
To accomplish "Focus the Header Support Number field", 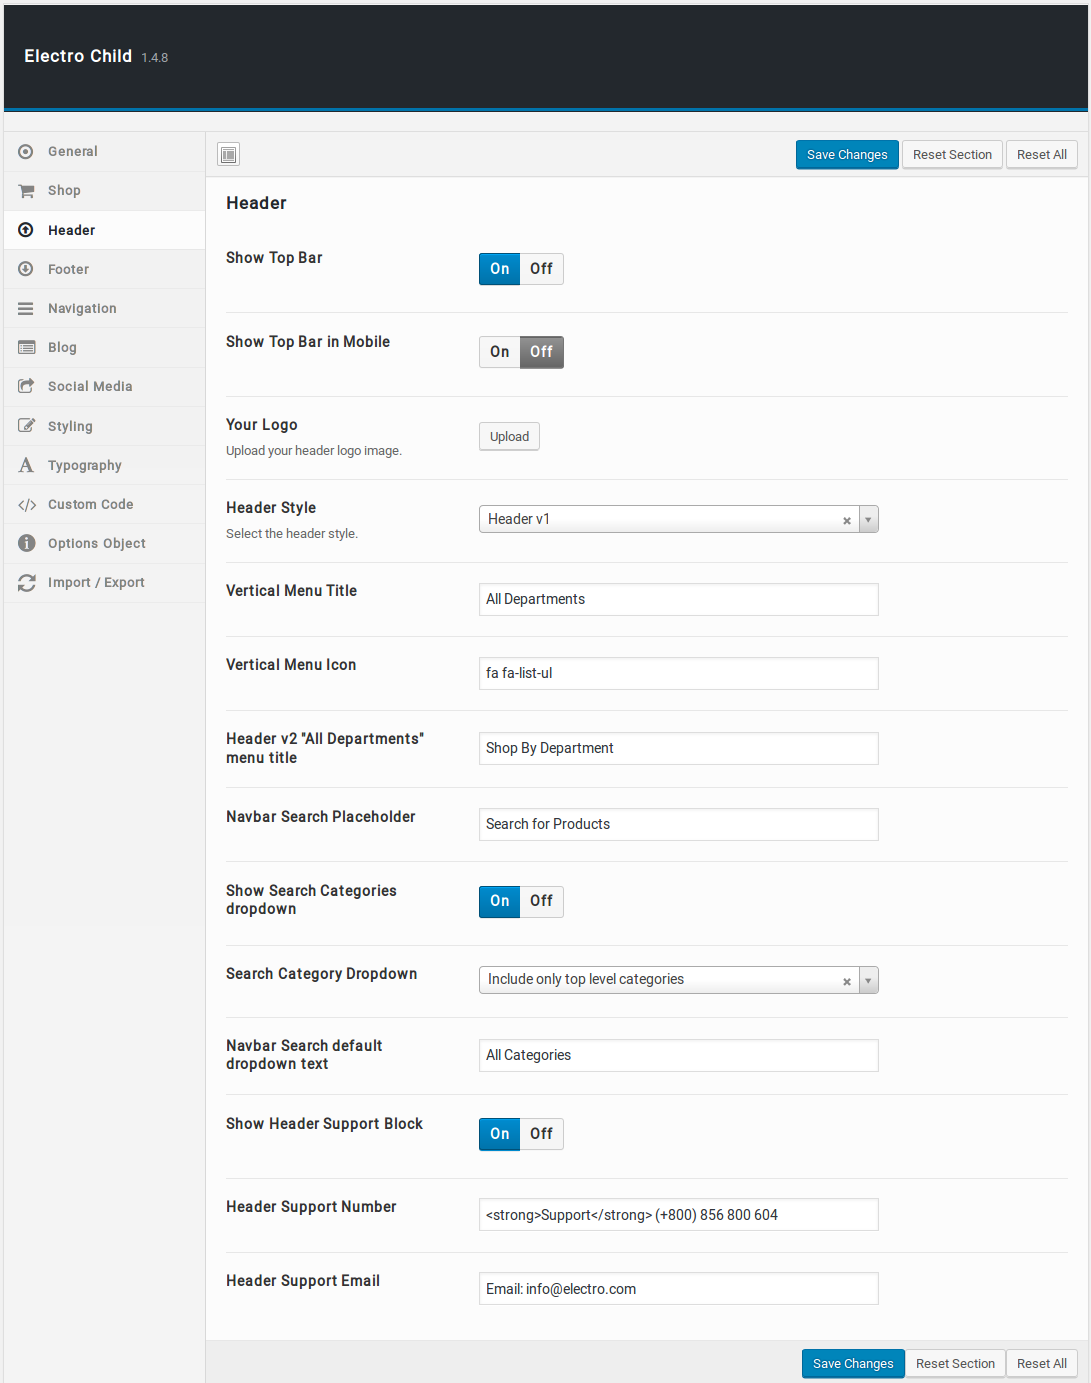I will tap(678, 1215).
